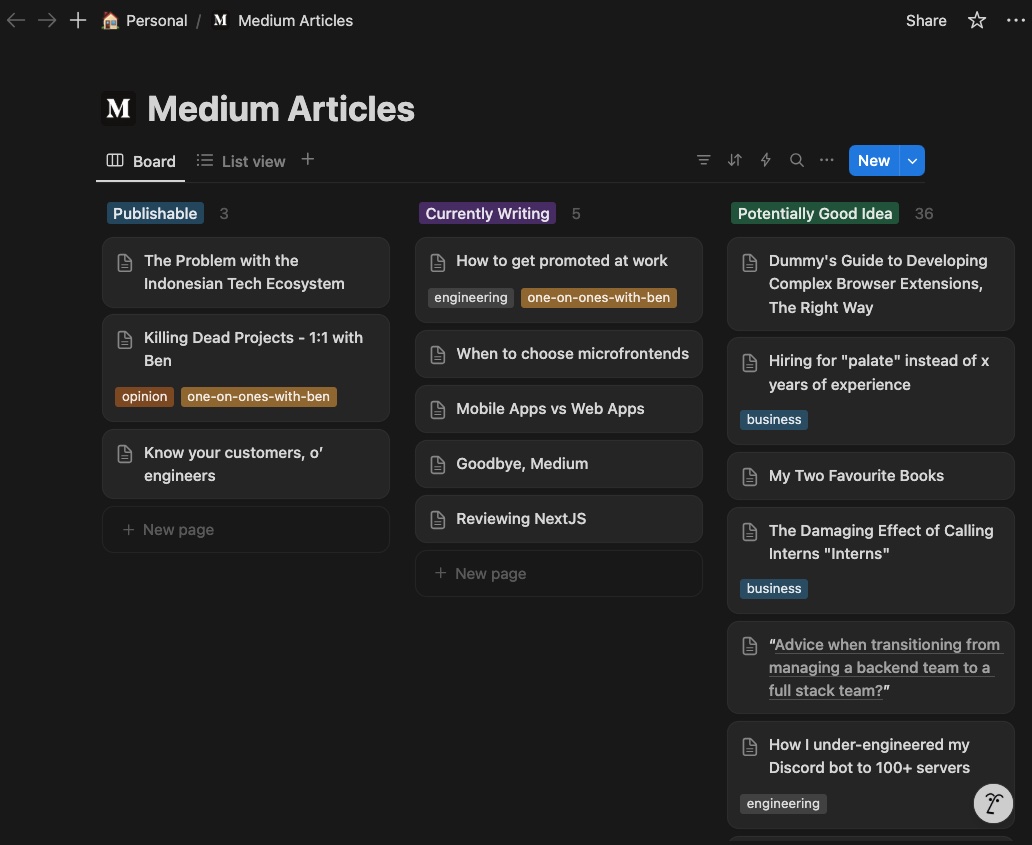The height and width of the screenshot is (845, 1032).
Task: Click the large Medium page icon beside the title
Action: point(118,109)
